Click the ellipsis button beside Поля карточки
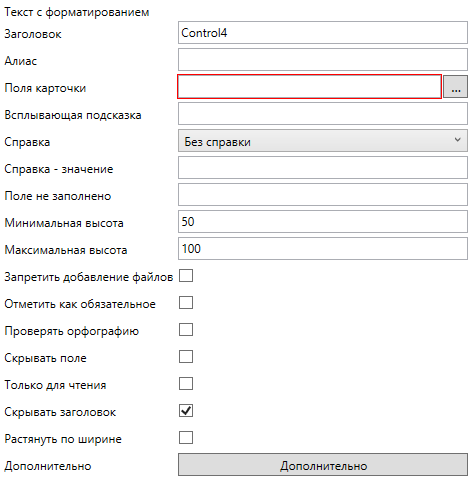 pyautogui.click(x=456, y=87)
